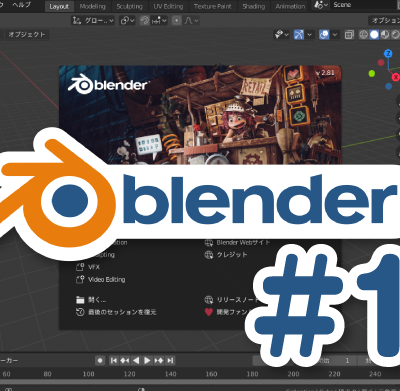Switch to the Modeling workspace tab

coord(92,6)
